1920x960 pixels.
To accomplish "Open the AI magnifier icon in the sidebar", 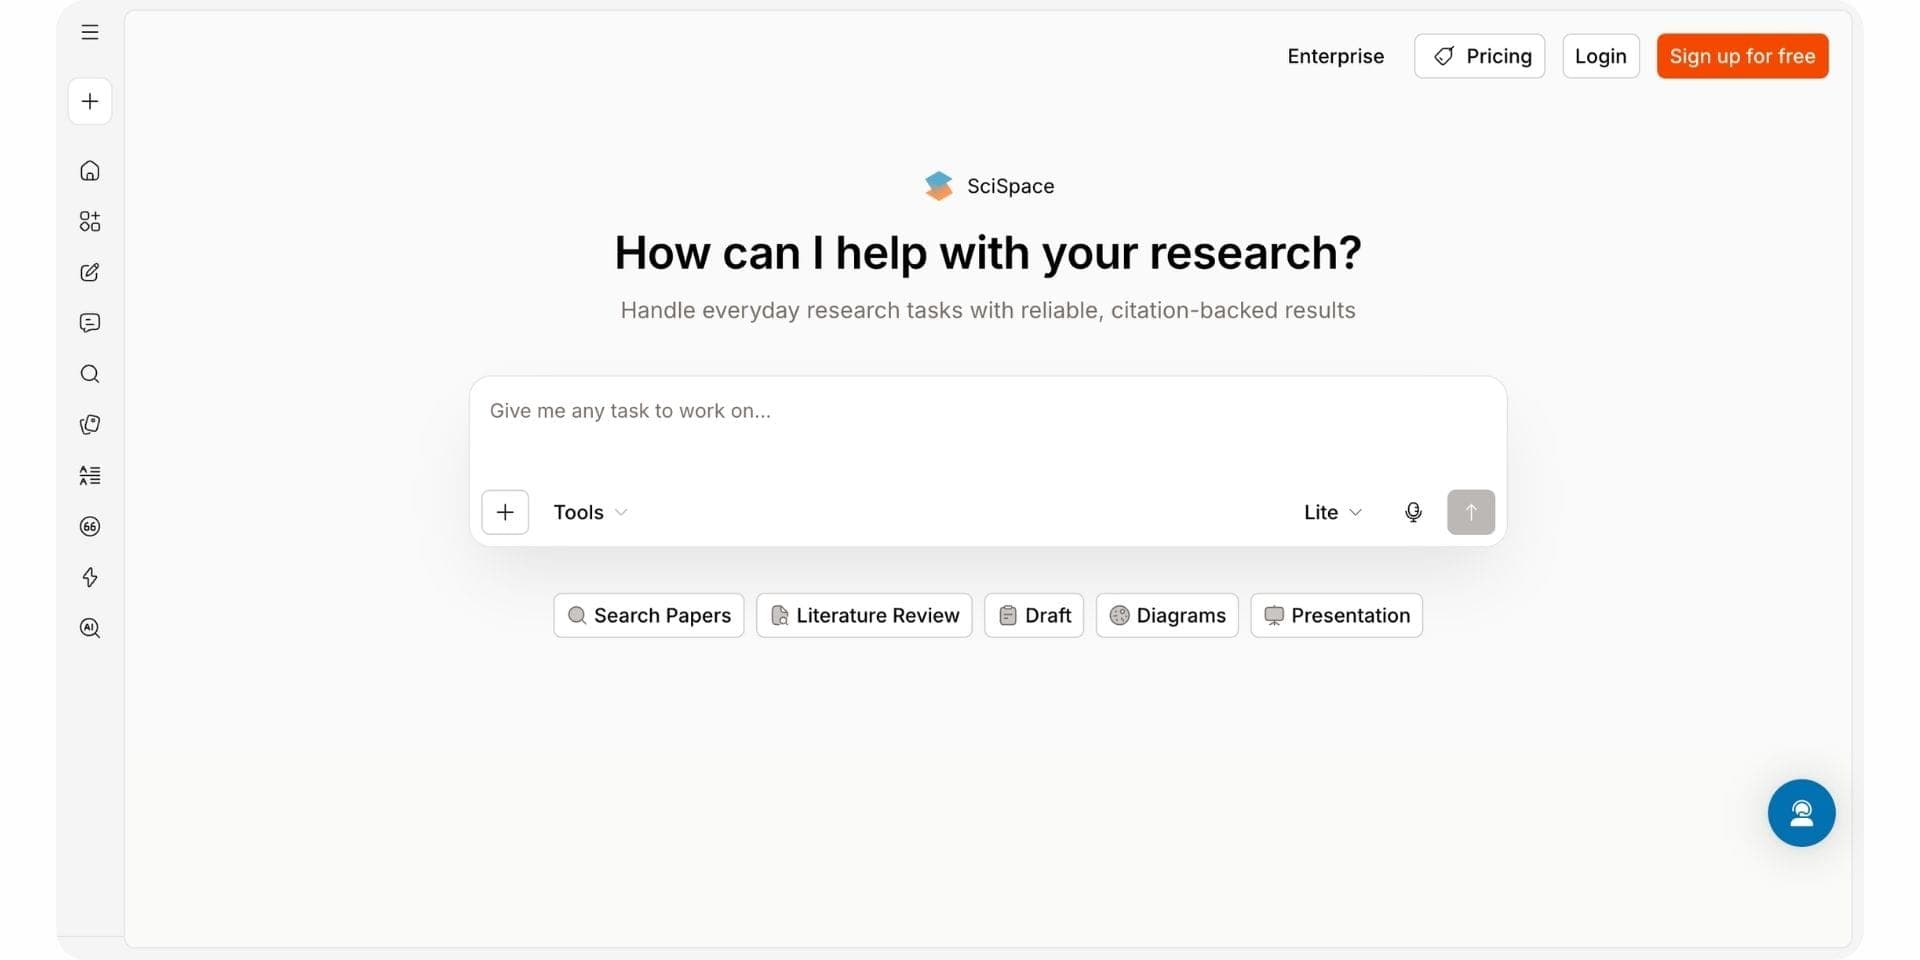I will [x=90, y=628].
